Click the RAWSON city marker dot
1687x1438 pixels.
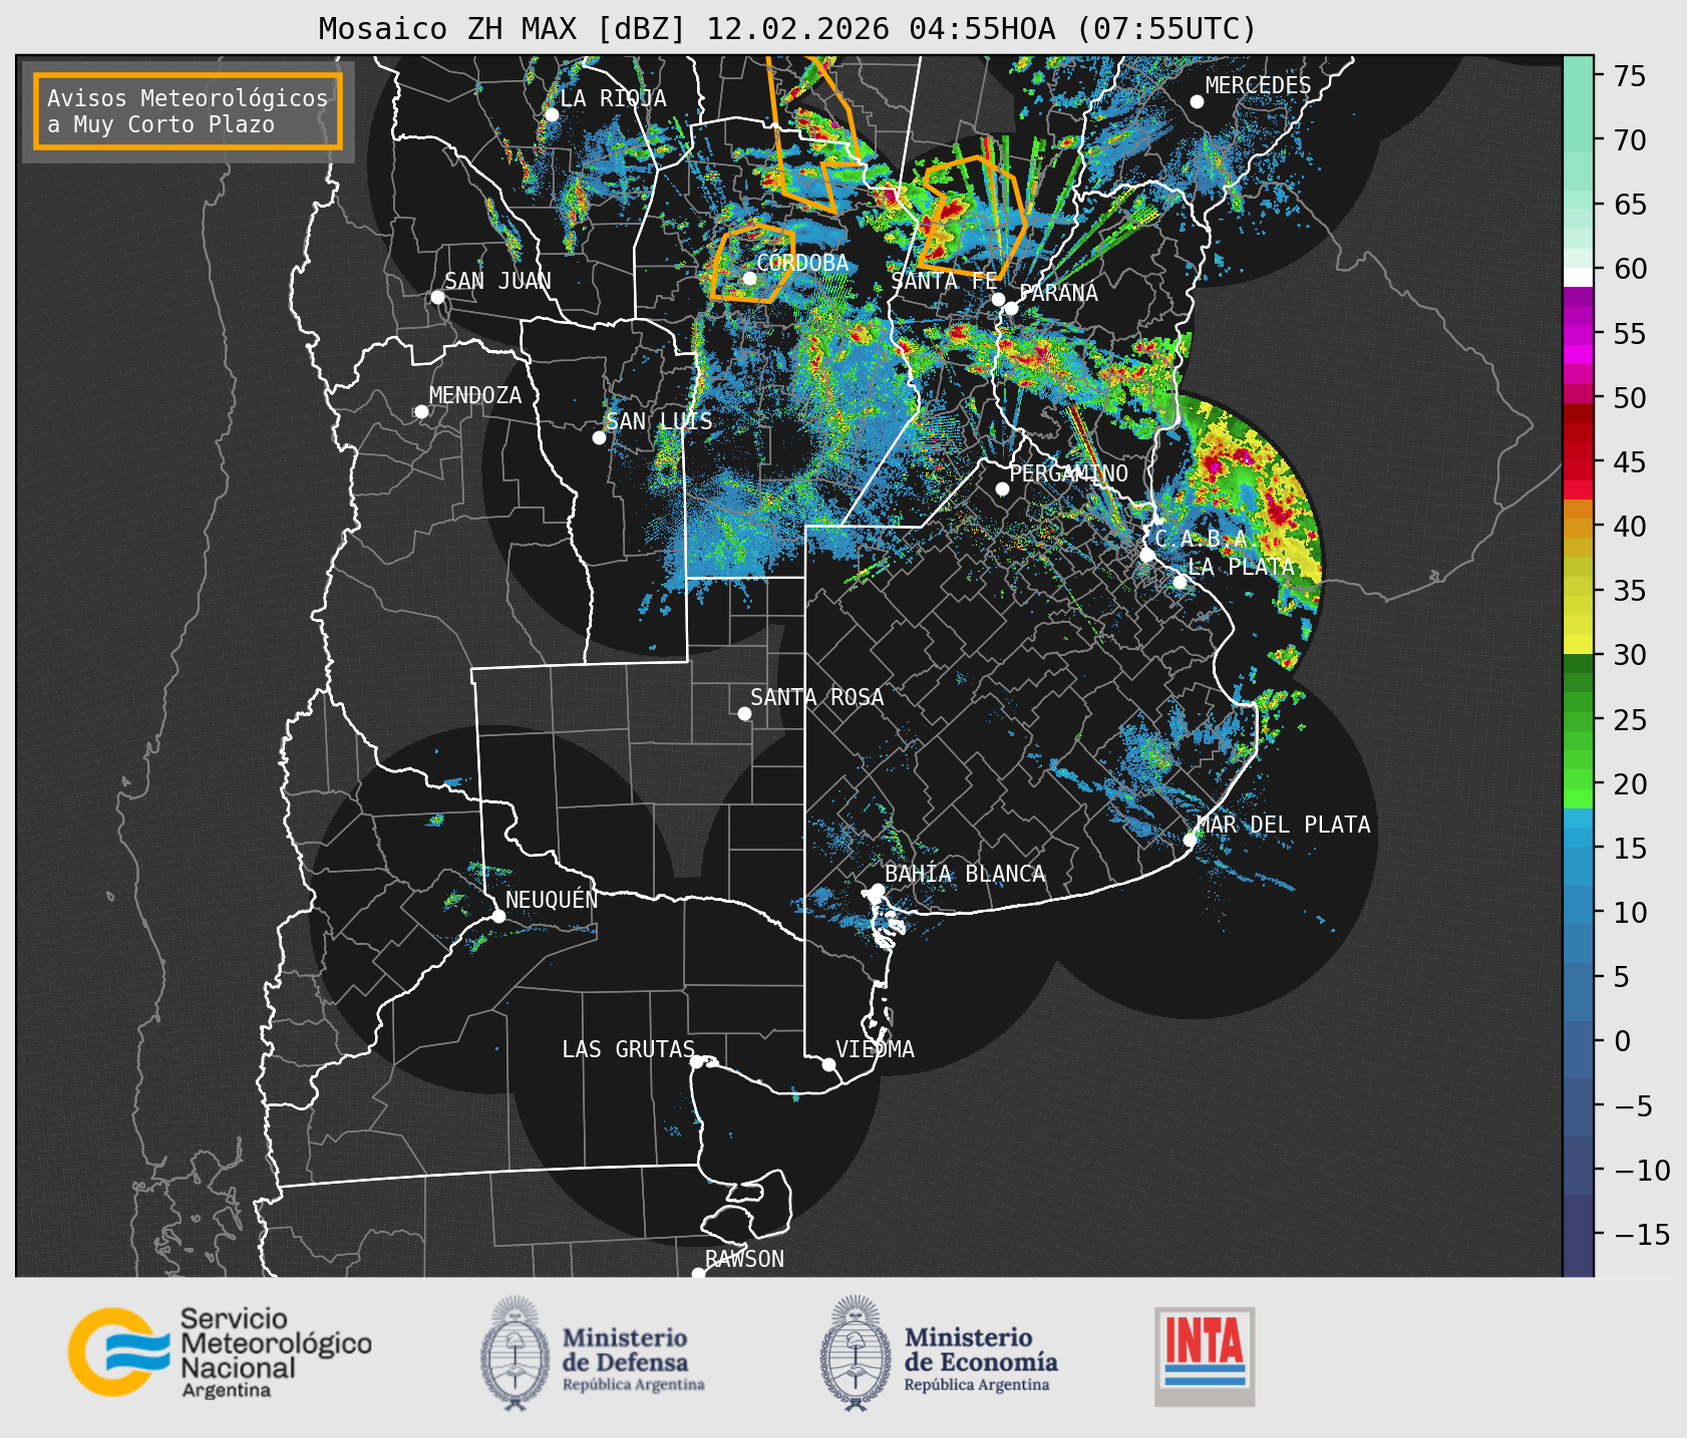698,1274
